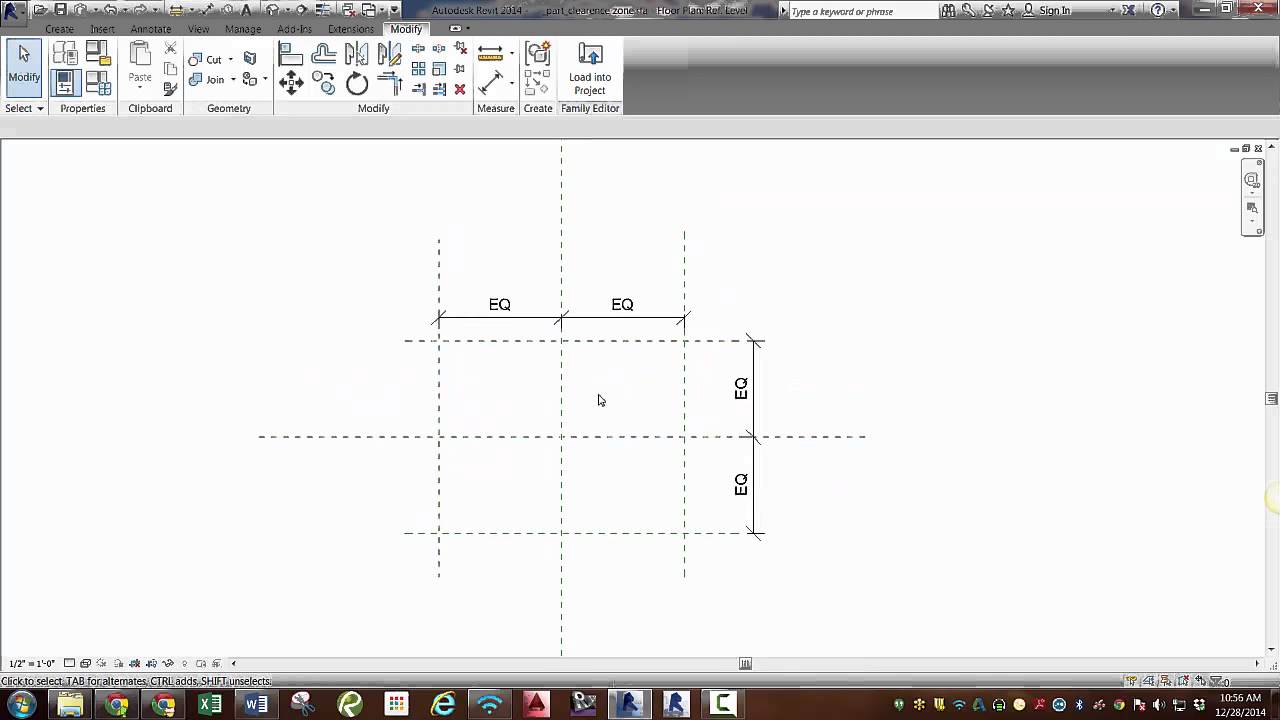The image size is (1280, 720).
Task: Click the Scale tool icon
Action: pos(439,69)
